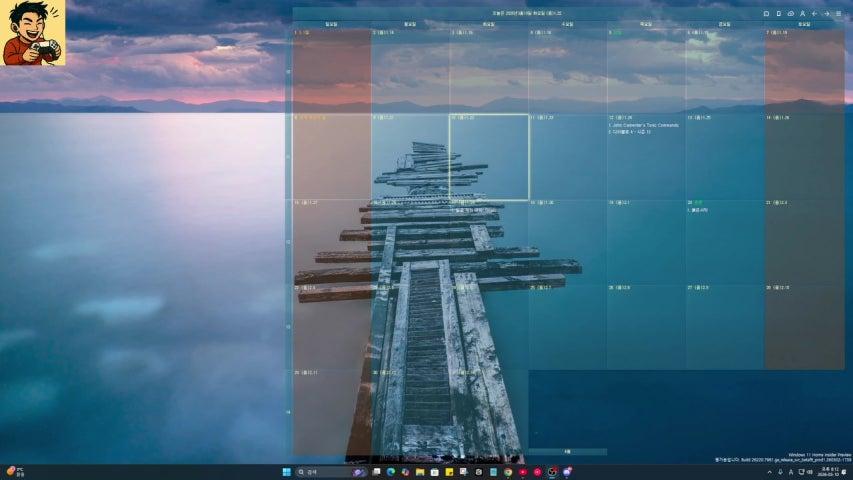Show hidden tray icons chevron

click(769, 472)
